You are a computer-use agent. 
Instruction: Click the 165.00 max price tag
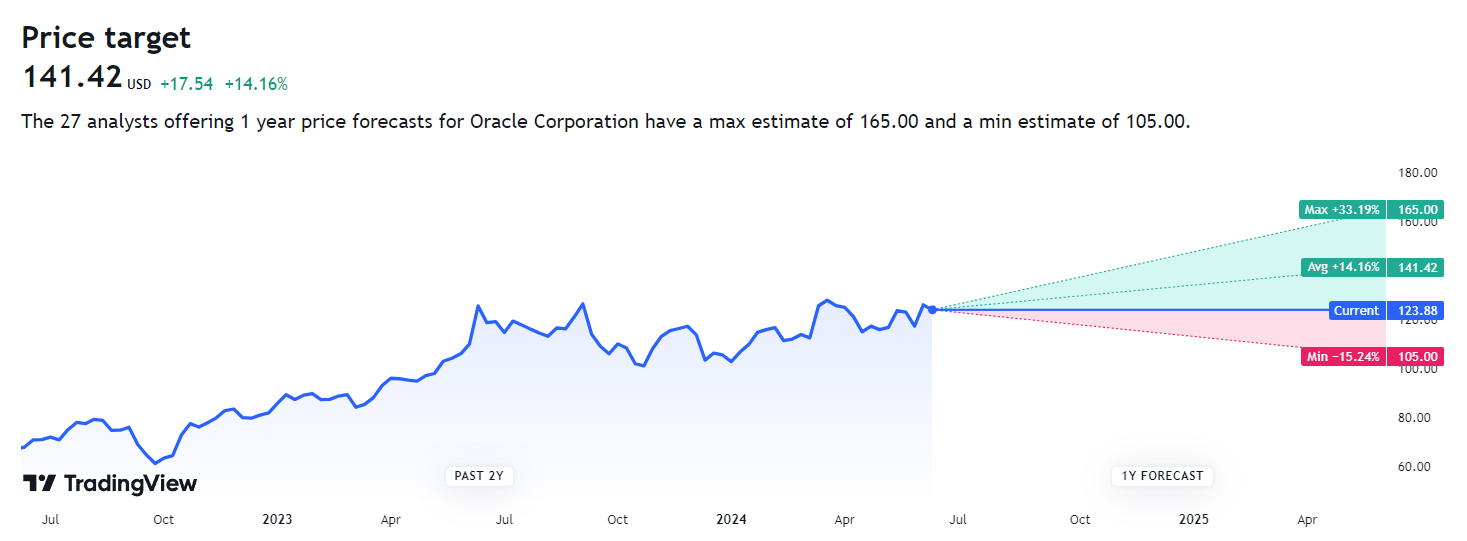click(x=1419, y=210)
